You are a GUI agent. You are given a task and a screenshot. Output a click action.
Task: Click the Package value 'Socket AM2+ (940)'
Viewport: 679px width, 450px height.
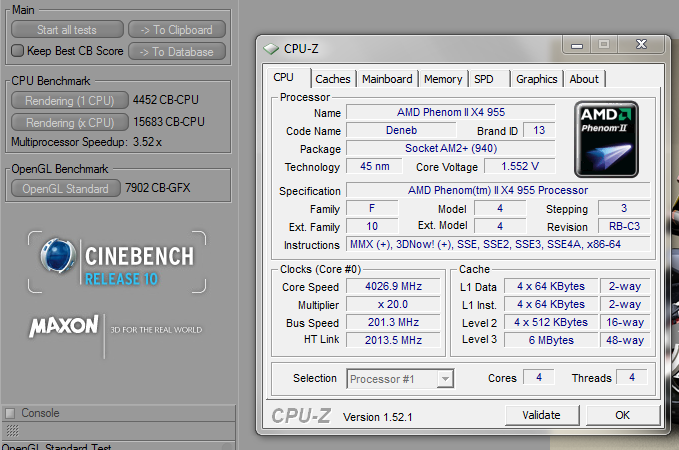coord(451,148)
